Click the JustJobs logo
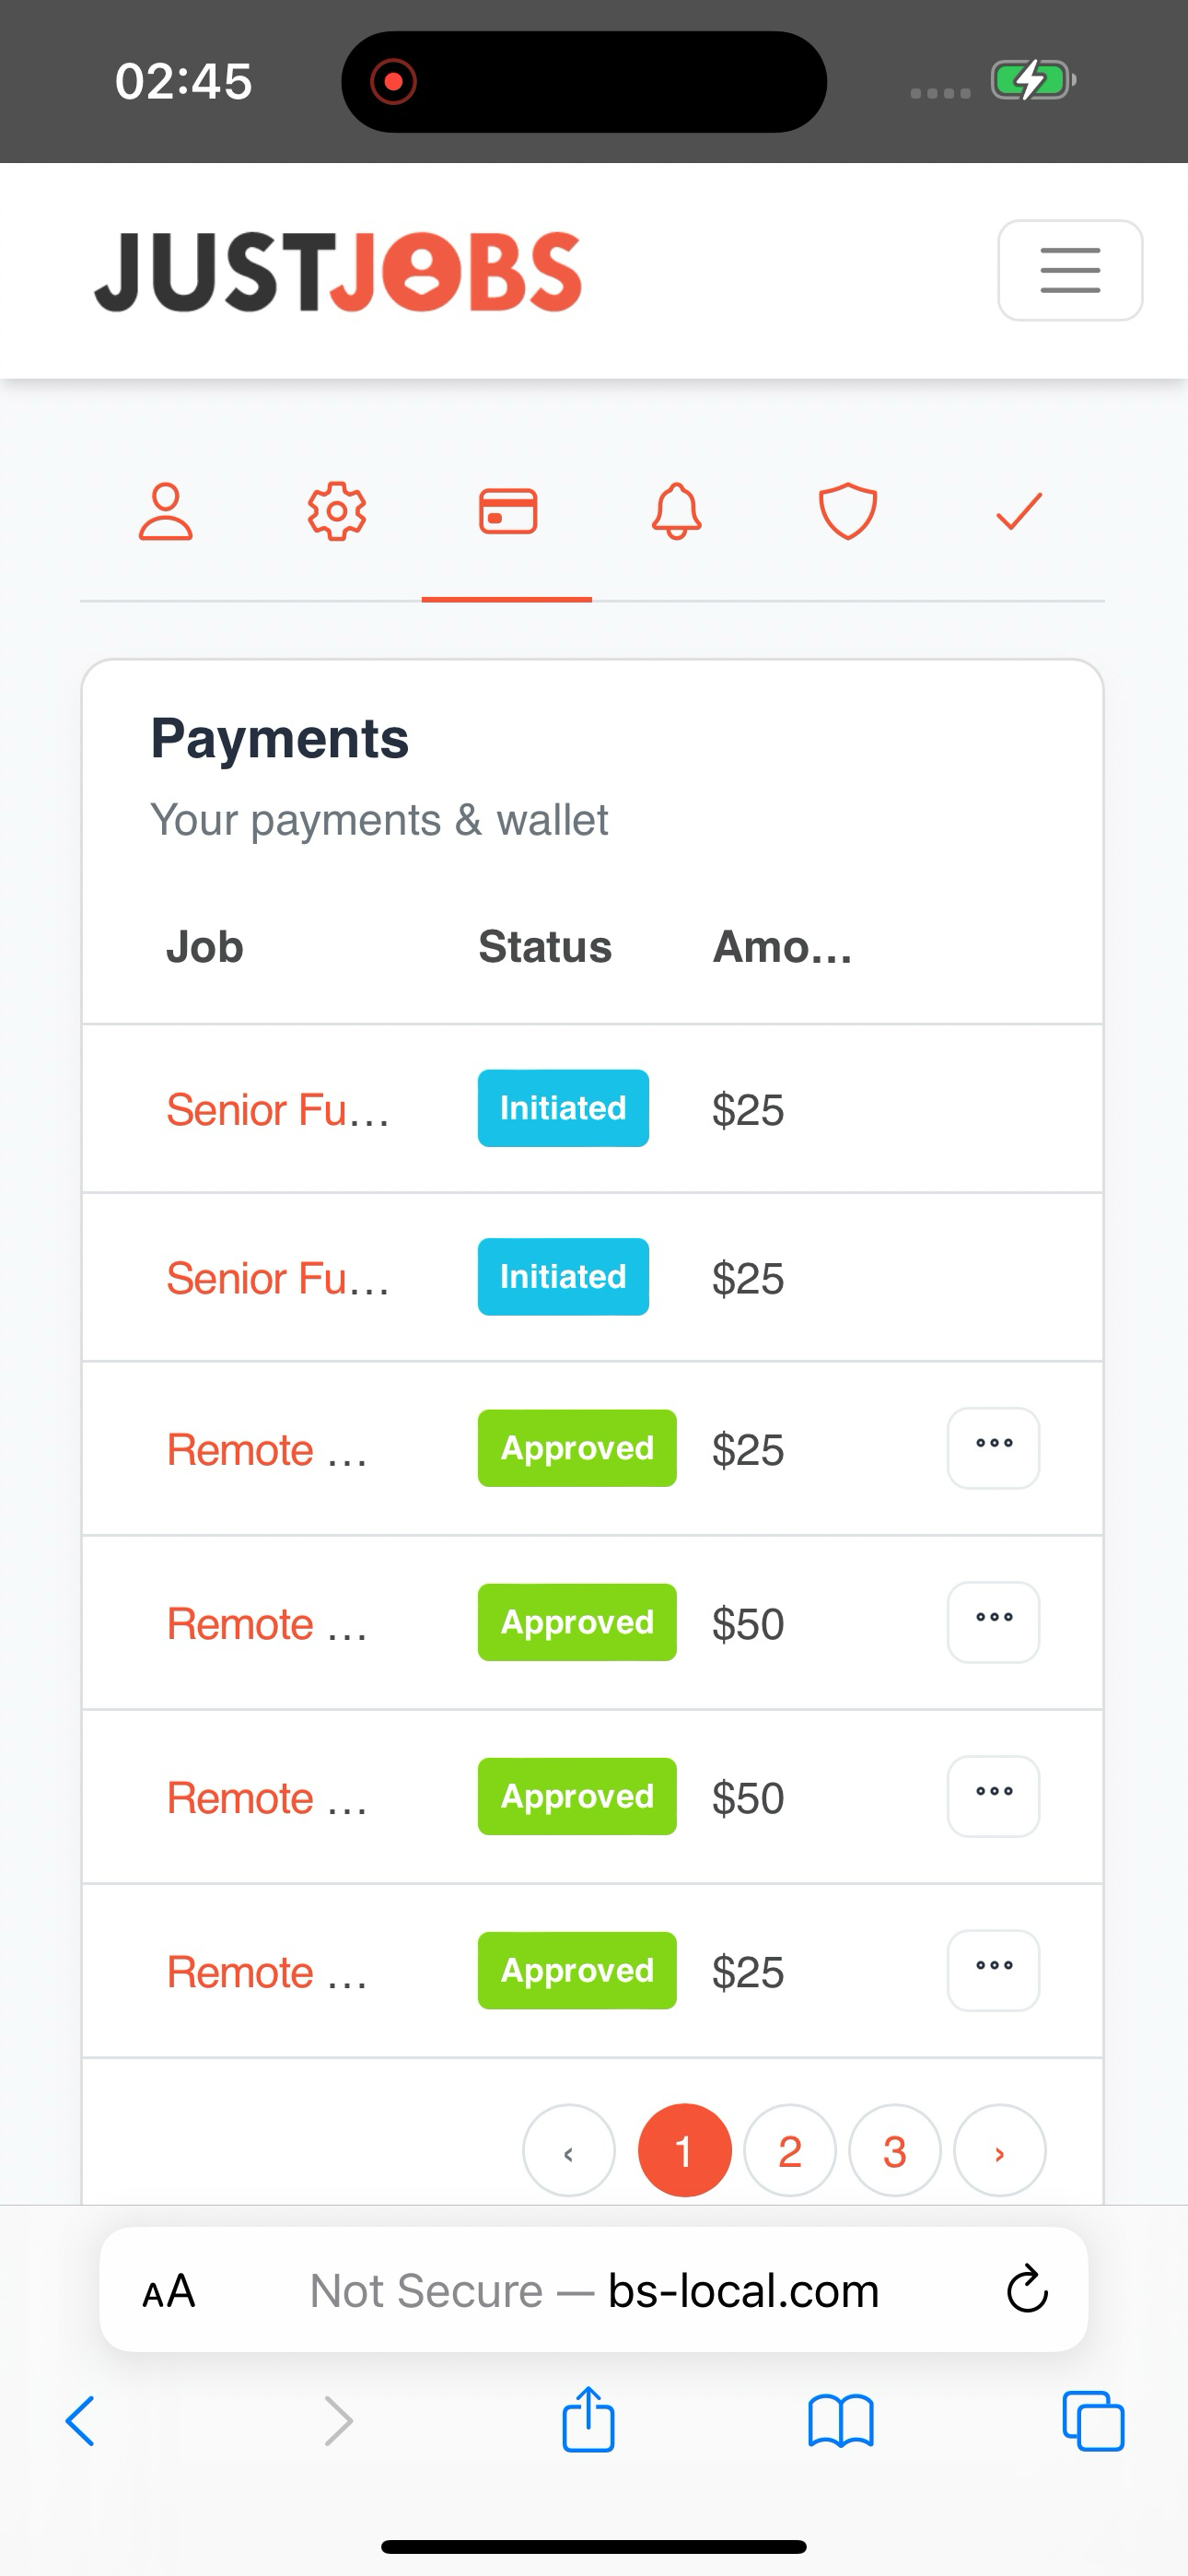 (338, 272)
